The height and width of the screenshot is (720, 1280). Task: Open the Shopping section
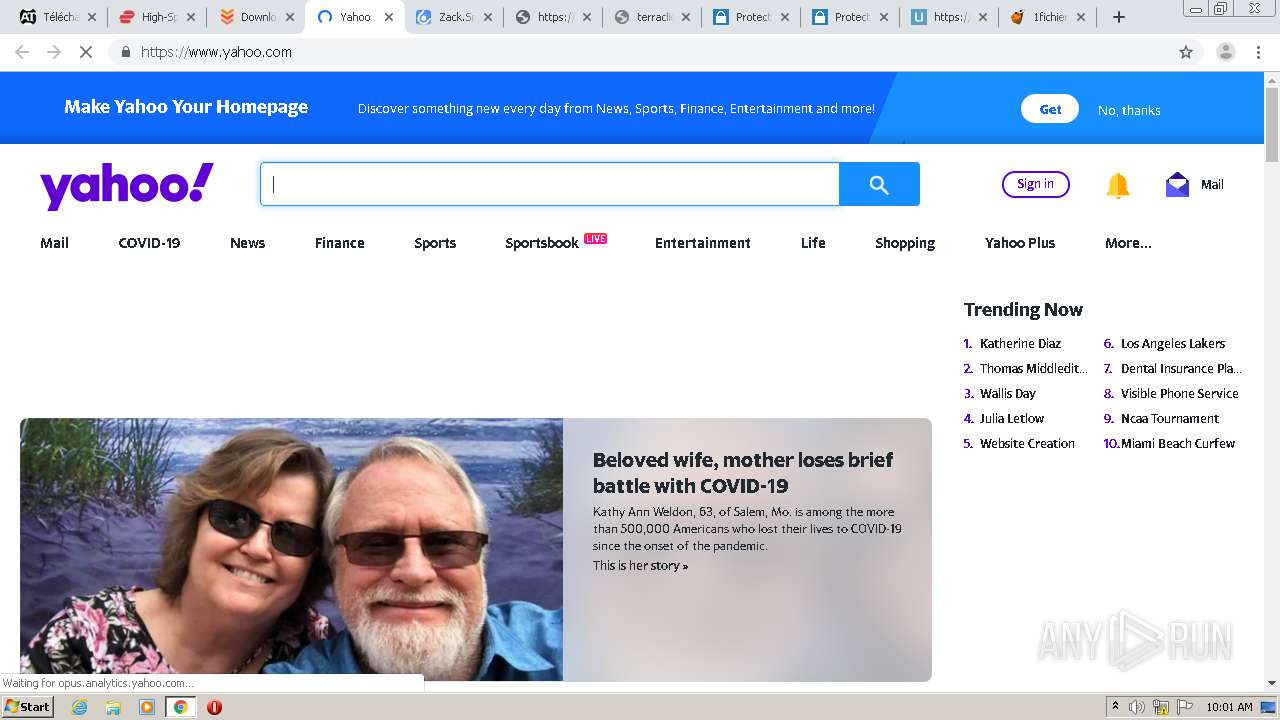[905, 243]
